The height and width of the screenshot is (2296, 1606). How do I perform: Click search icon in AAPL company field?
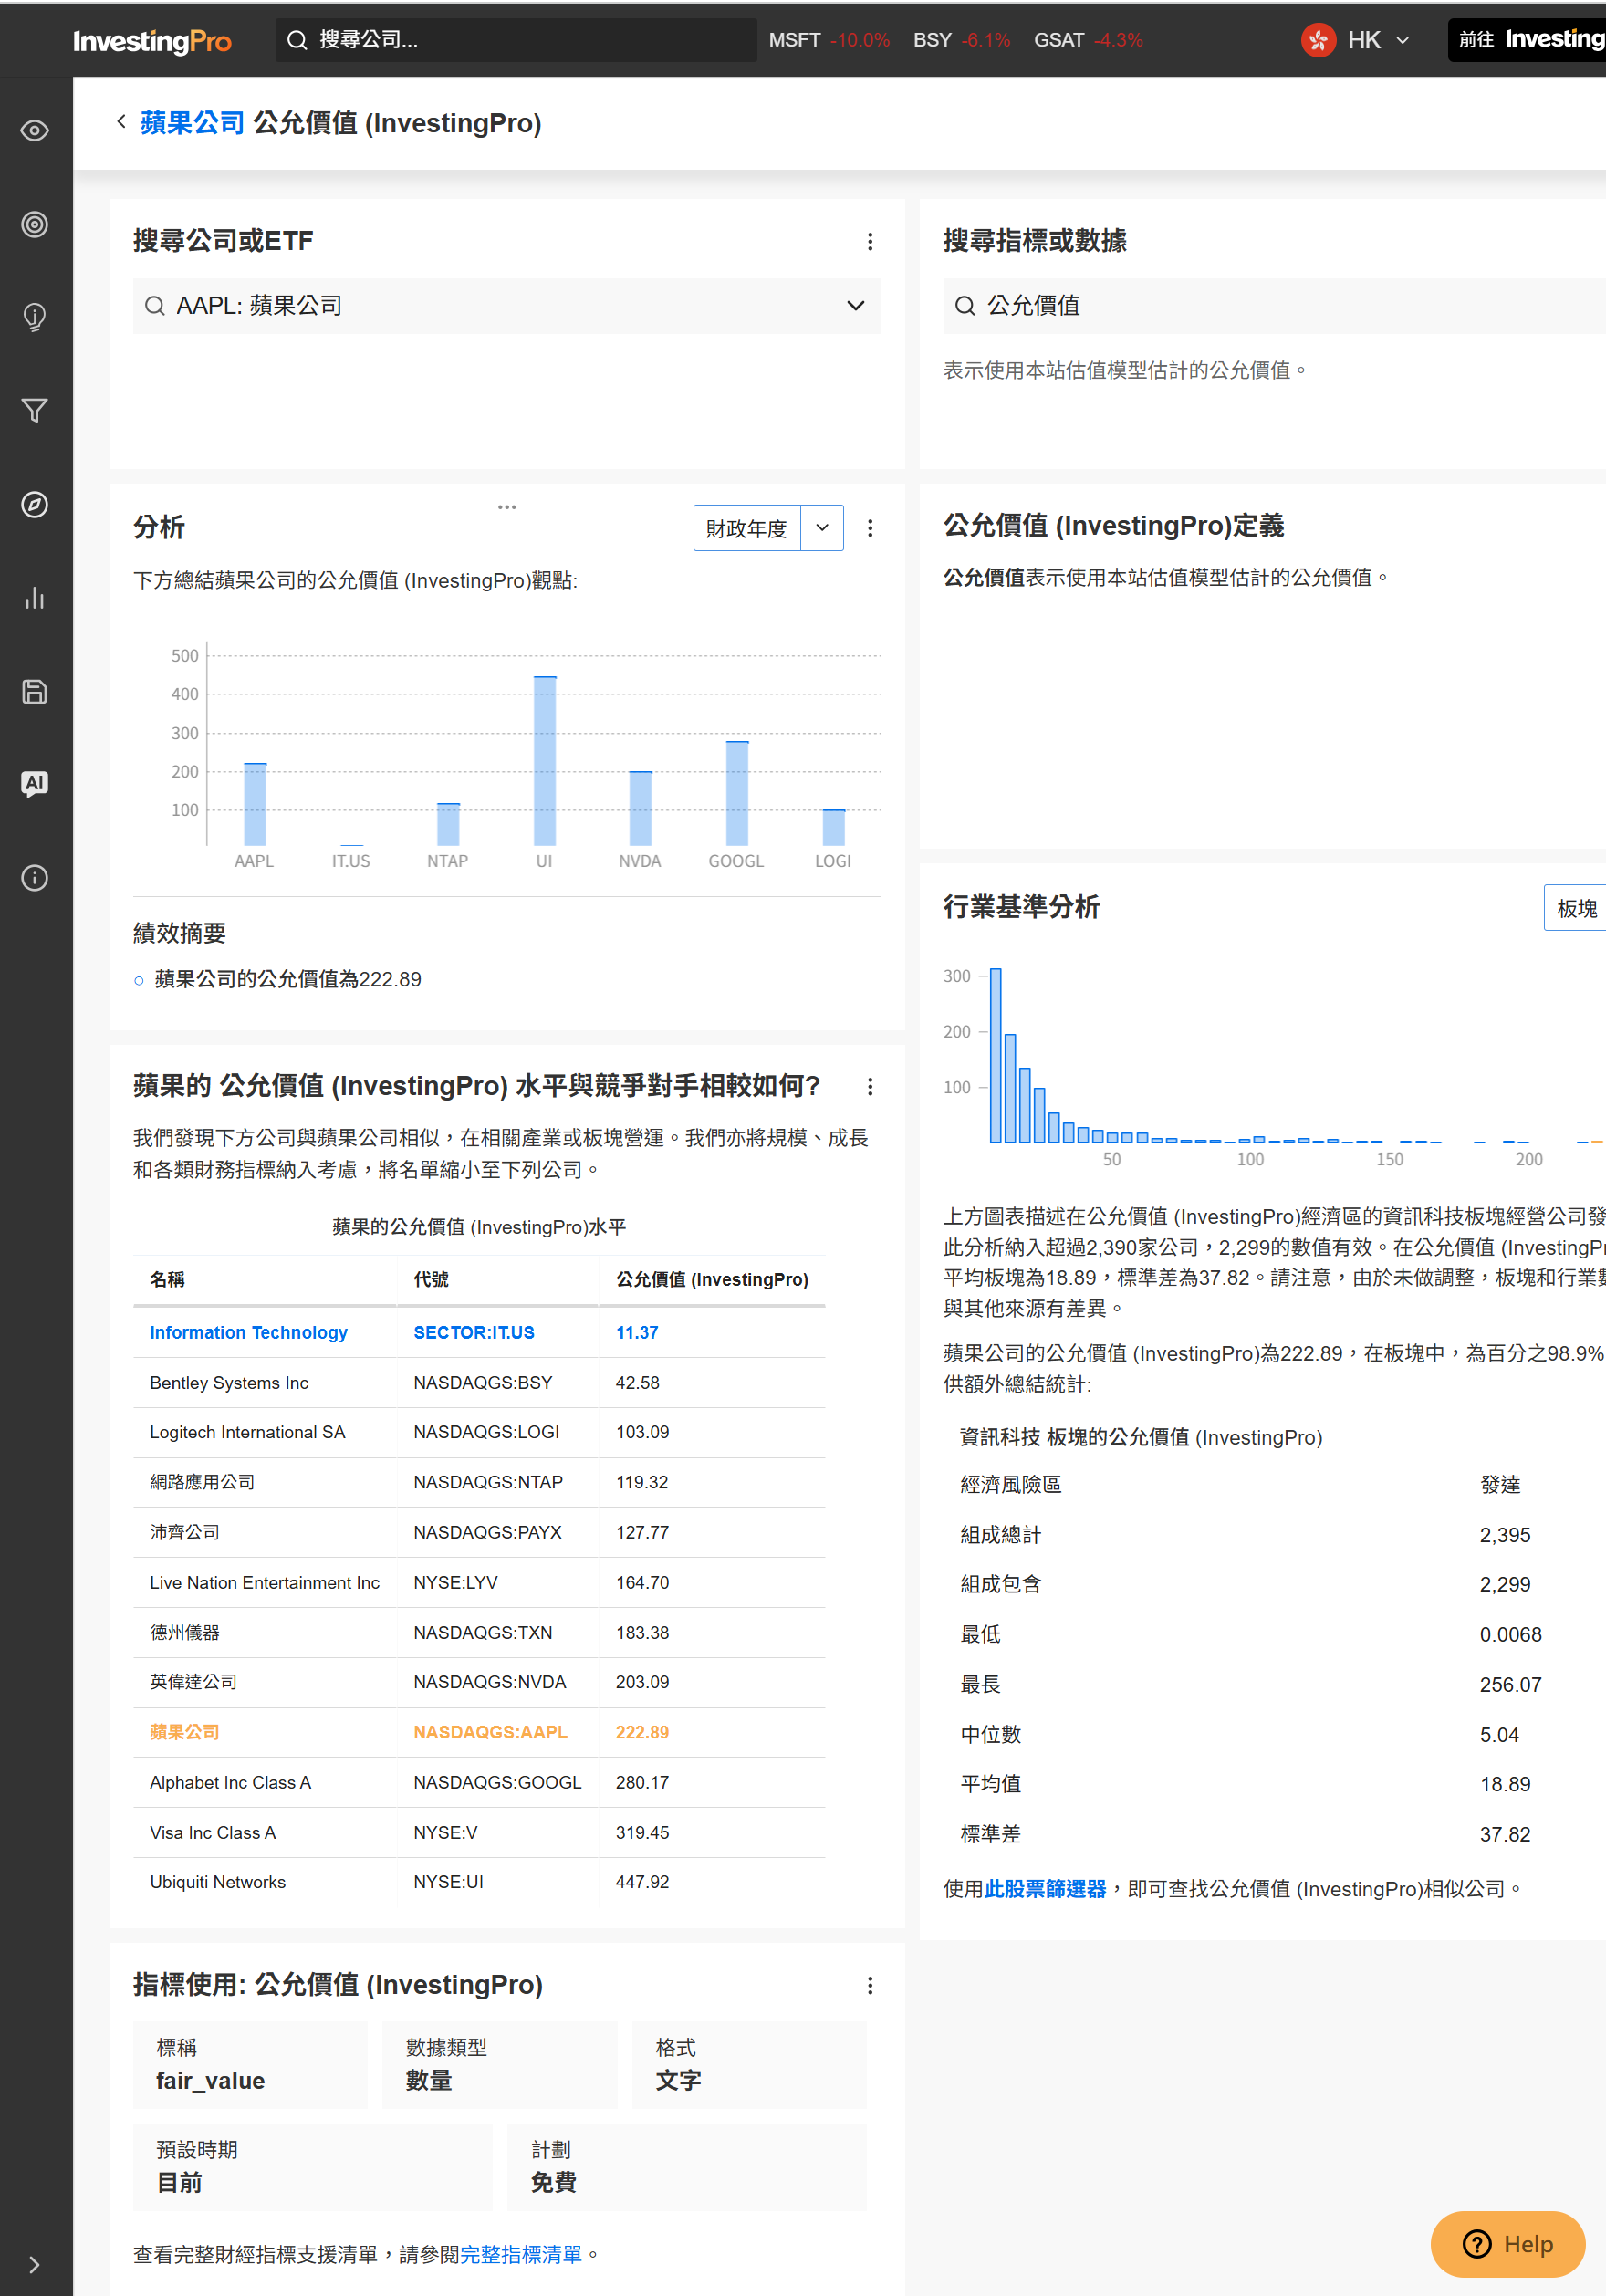(155, 306)
